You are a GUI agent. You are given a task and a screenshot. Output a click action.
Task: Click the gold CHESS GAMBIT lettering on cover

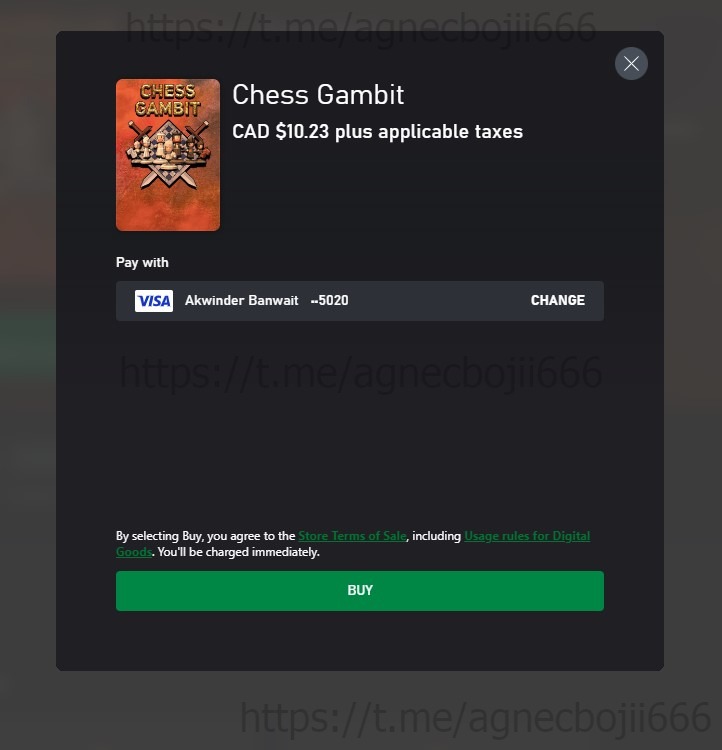tap(167, 100)
